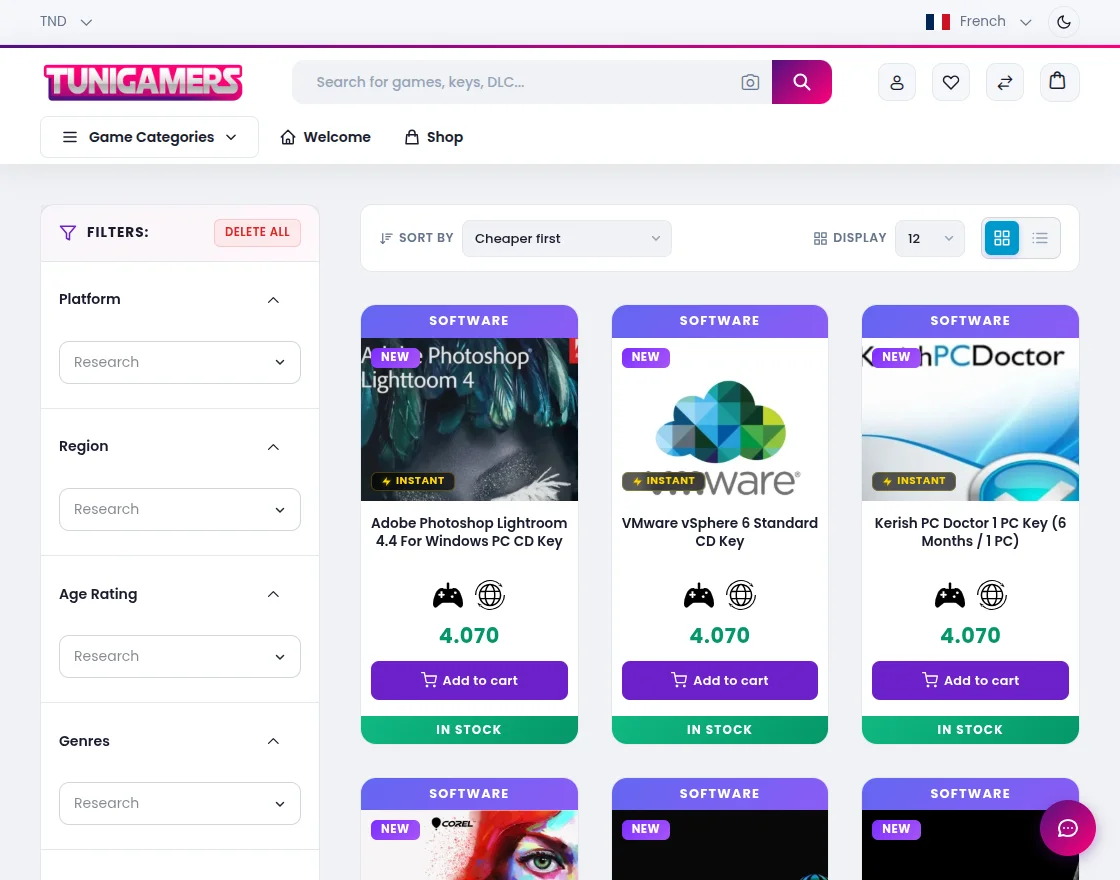Click the globe region icon under Kerish PC Doctor
Image resolution: width=1120 pixels, height=880 pixels.
tap(991, 594)
